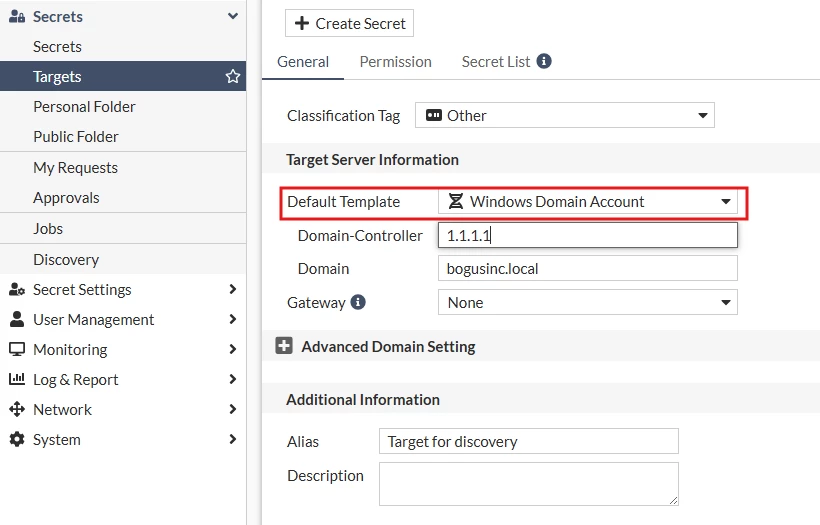Open the System menu label
This screenshot has height=525, width=820.
point(57,440)
